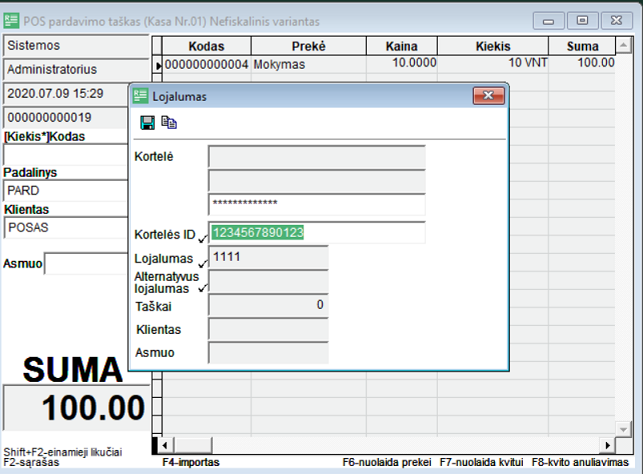Click the horizontal scrollbar thumb
Image resolution: width=643 pixels, height=474 pixels.
[x=193, y=445]
